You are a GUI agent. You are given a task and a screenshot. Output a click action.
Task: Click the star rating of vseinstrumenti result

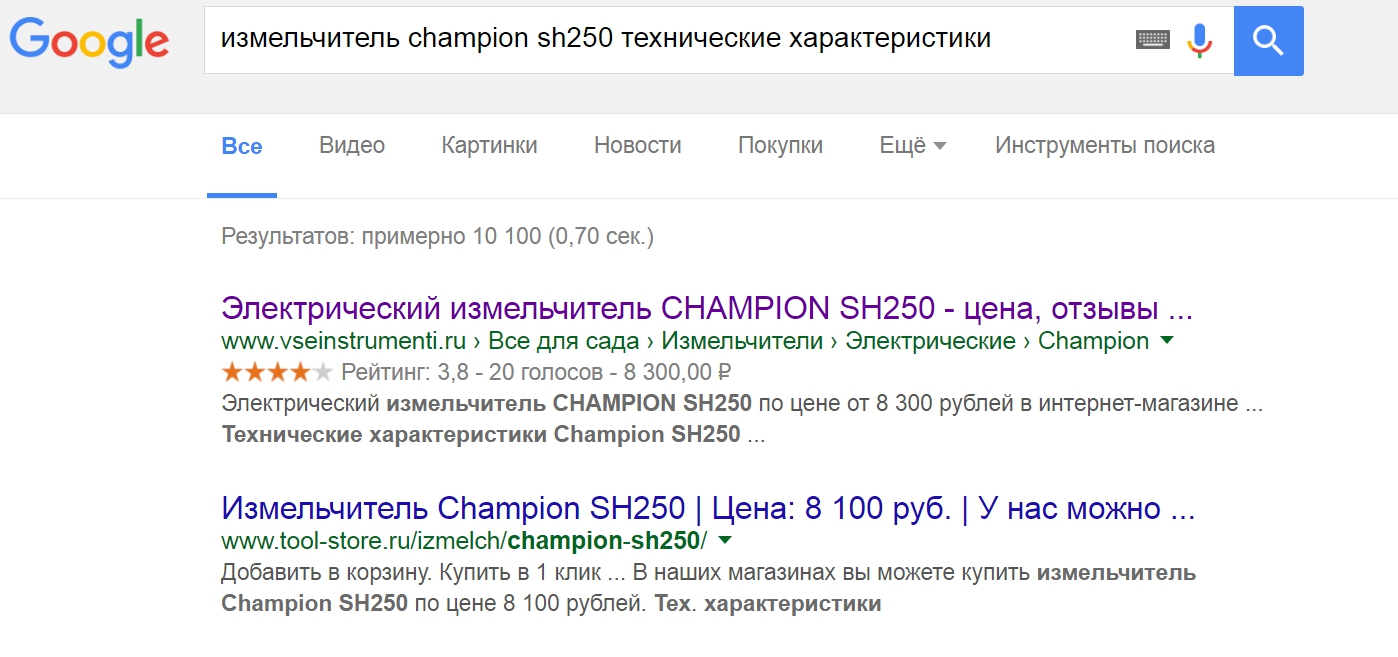click(x=277, y=373)
